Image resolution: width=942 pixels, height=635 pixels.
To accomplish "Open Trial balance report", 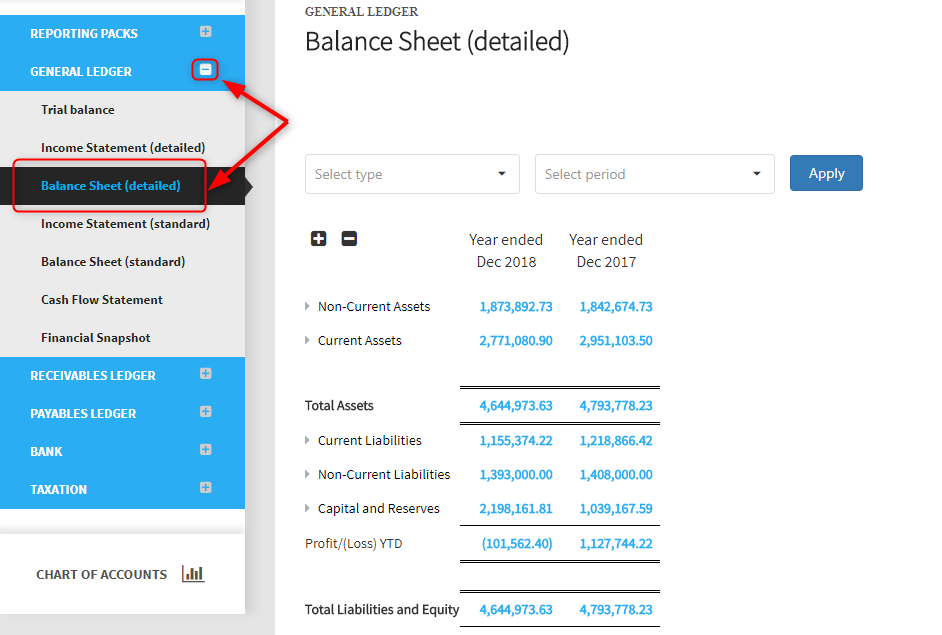I will pos(77,110).
